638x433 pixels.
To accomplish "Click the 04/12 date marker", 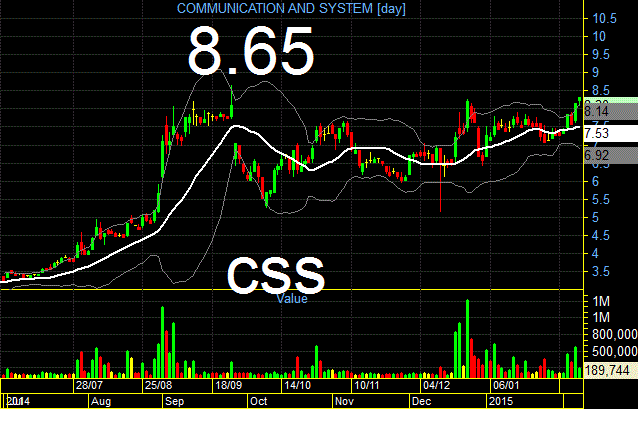I will tap(436, 385).
